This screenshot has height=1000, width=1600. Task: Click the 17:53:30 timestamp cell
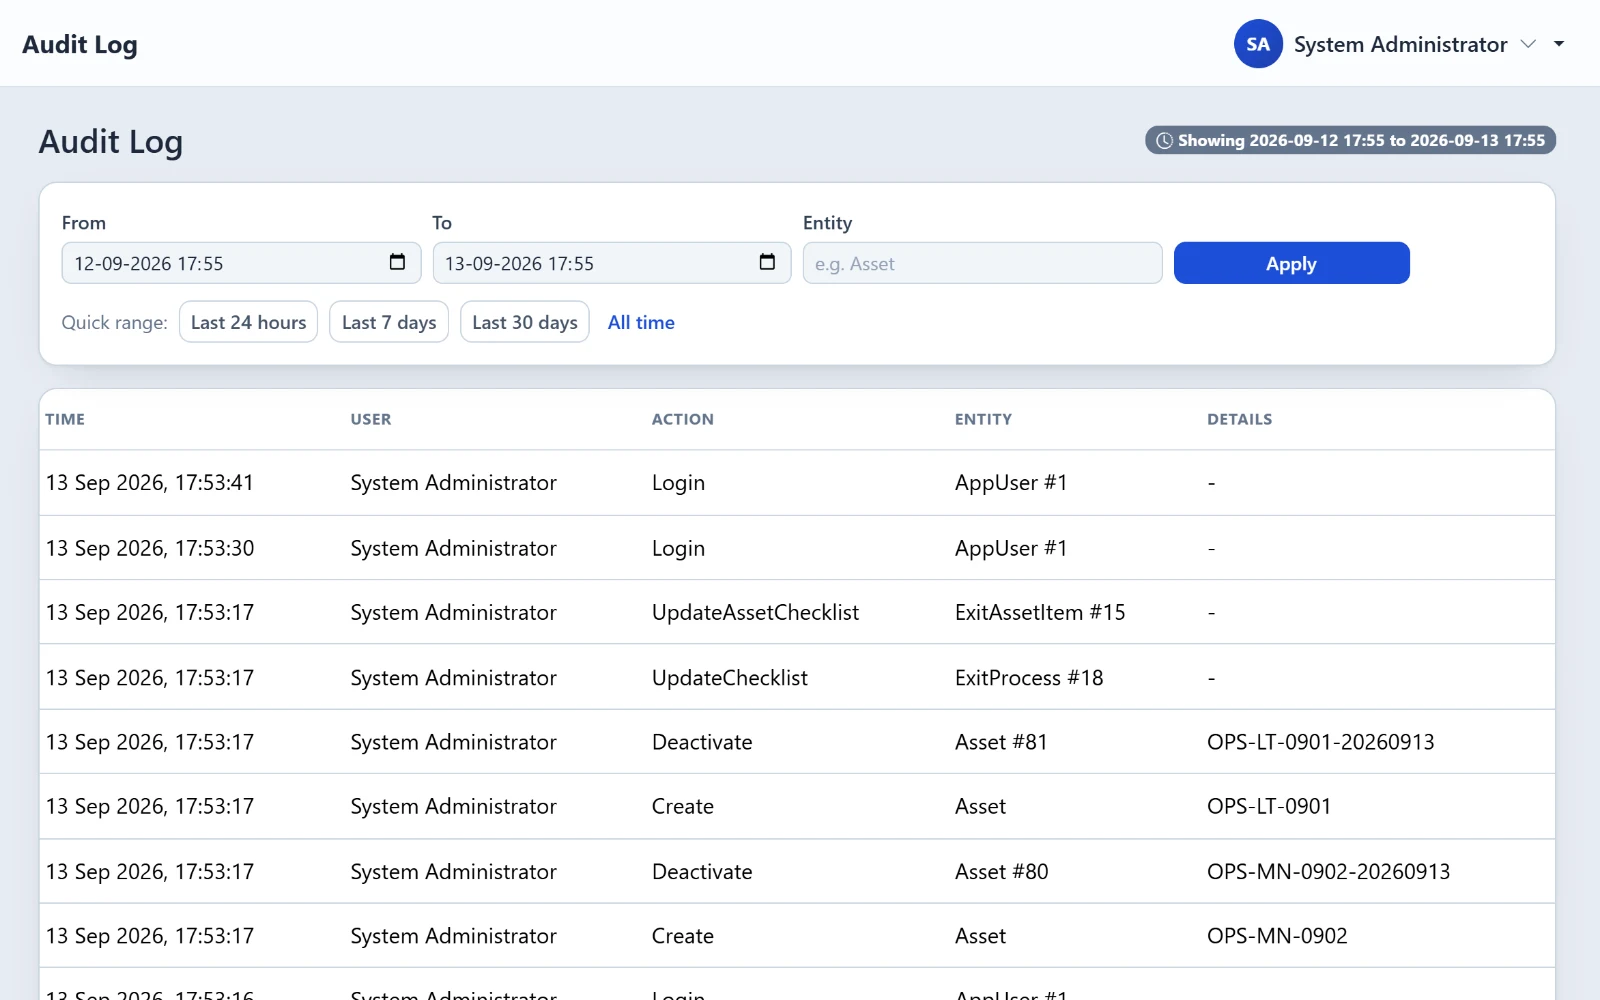pos(149,548)
